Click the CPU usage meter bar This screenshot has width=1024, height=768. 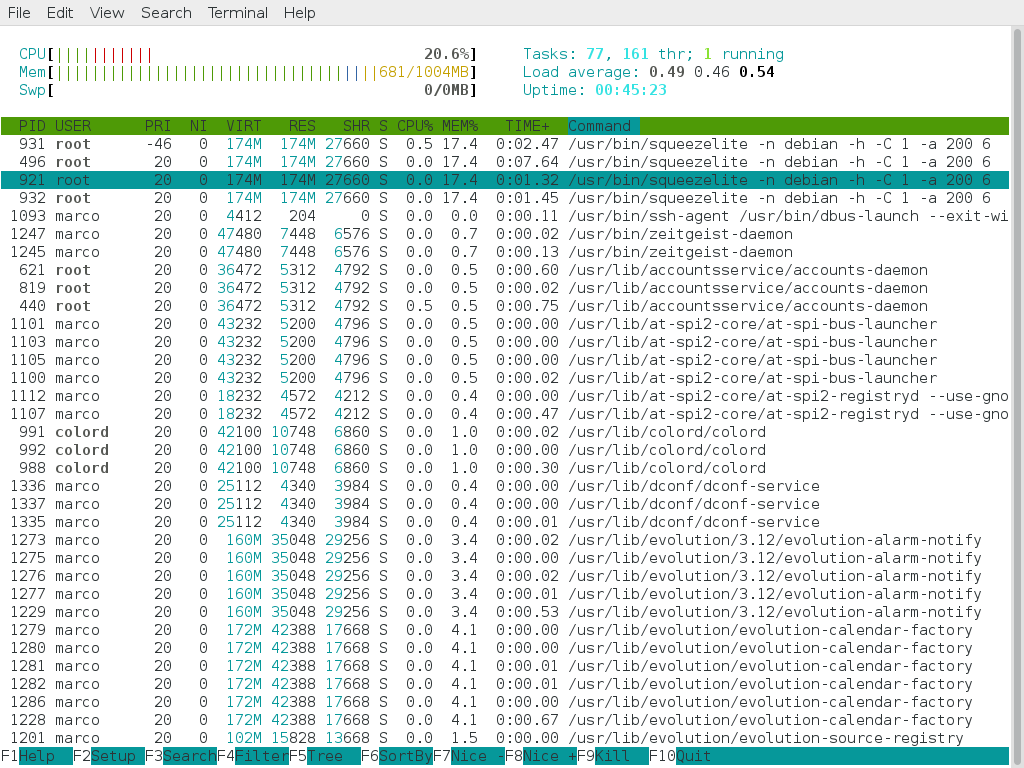(x=248, y=54)
